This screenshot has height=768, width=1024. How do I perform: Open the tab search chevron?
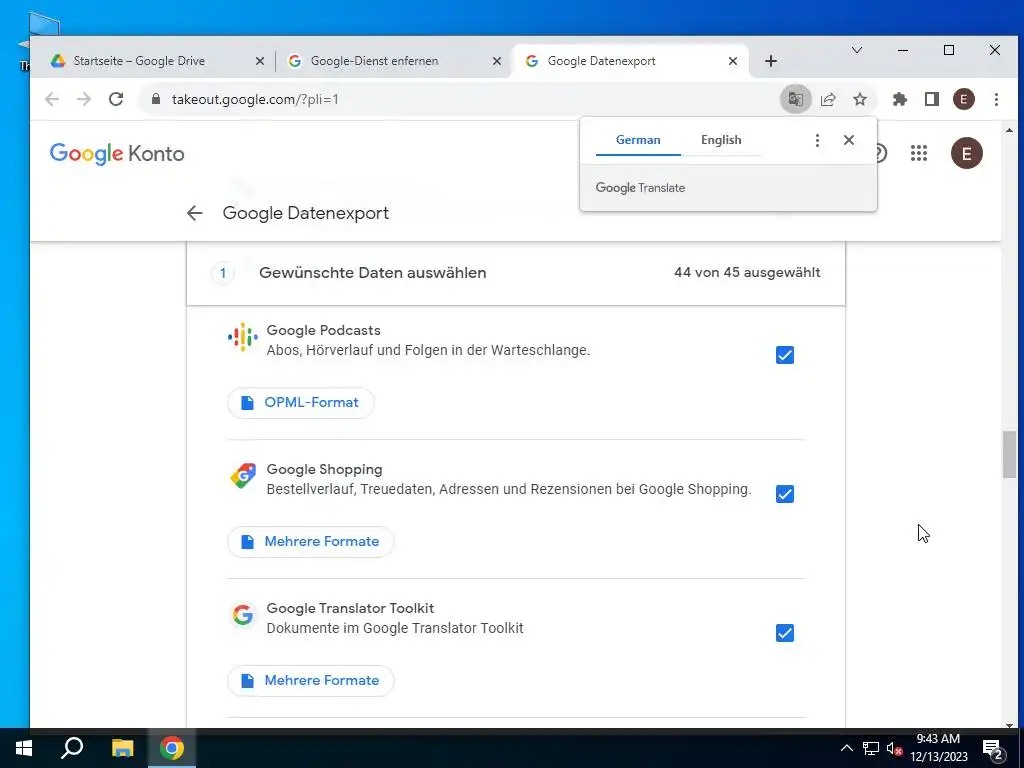click(x=857, y=50)
